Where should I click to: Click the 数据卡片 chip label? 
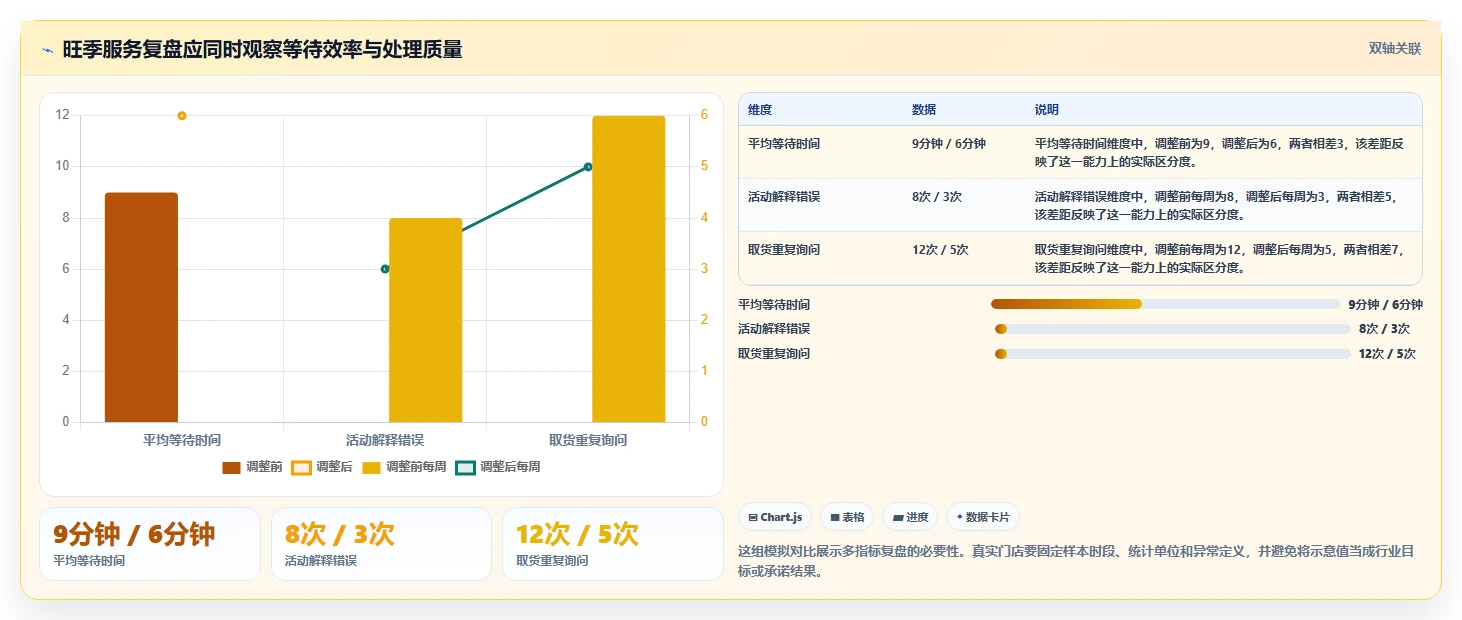point(988,517)
